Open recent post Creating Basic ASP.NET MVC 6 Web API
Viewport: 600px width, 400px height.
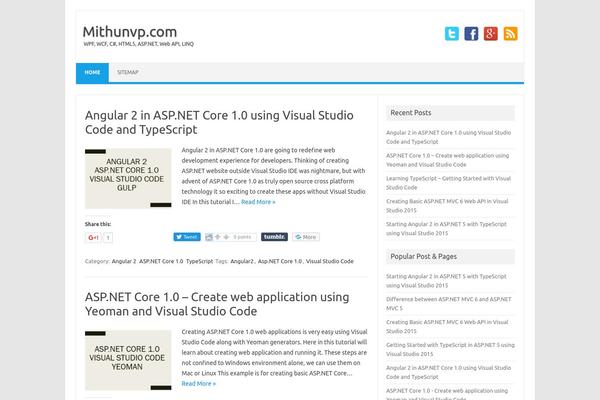tap(447, 206)
